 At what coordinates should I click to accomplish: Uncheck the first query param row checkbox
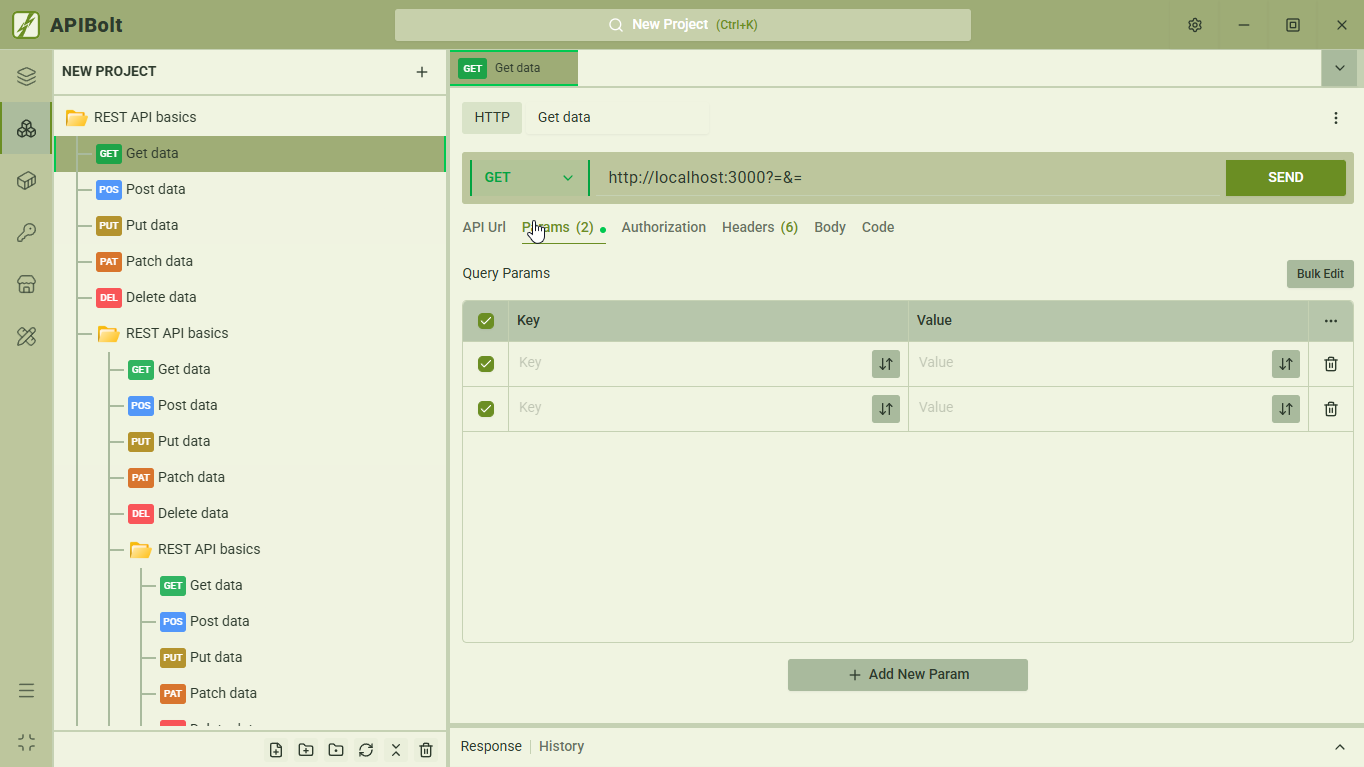tap(486, 364)
